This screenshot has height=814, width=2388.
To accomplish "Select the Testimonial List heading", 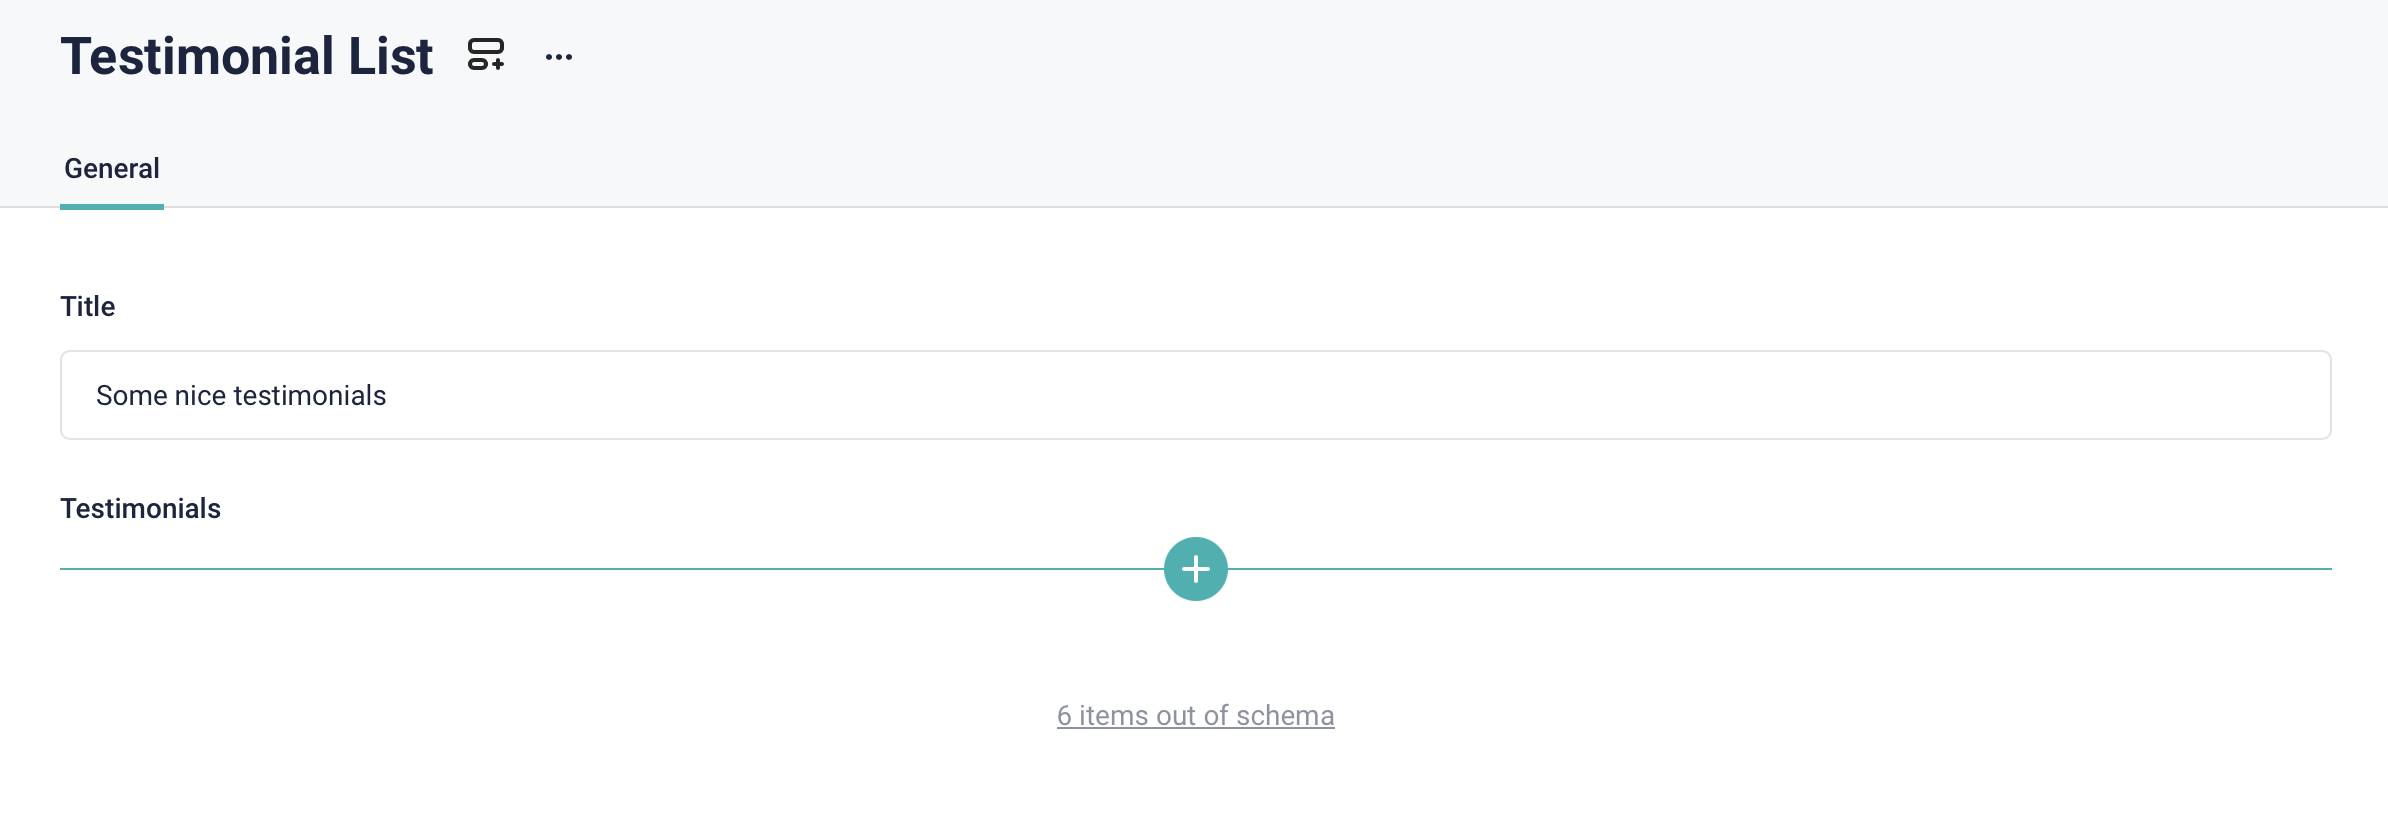I will 247,56.
